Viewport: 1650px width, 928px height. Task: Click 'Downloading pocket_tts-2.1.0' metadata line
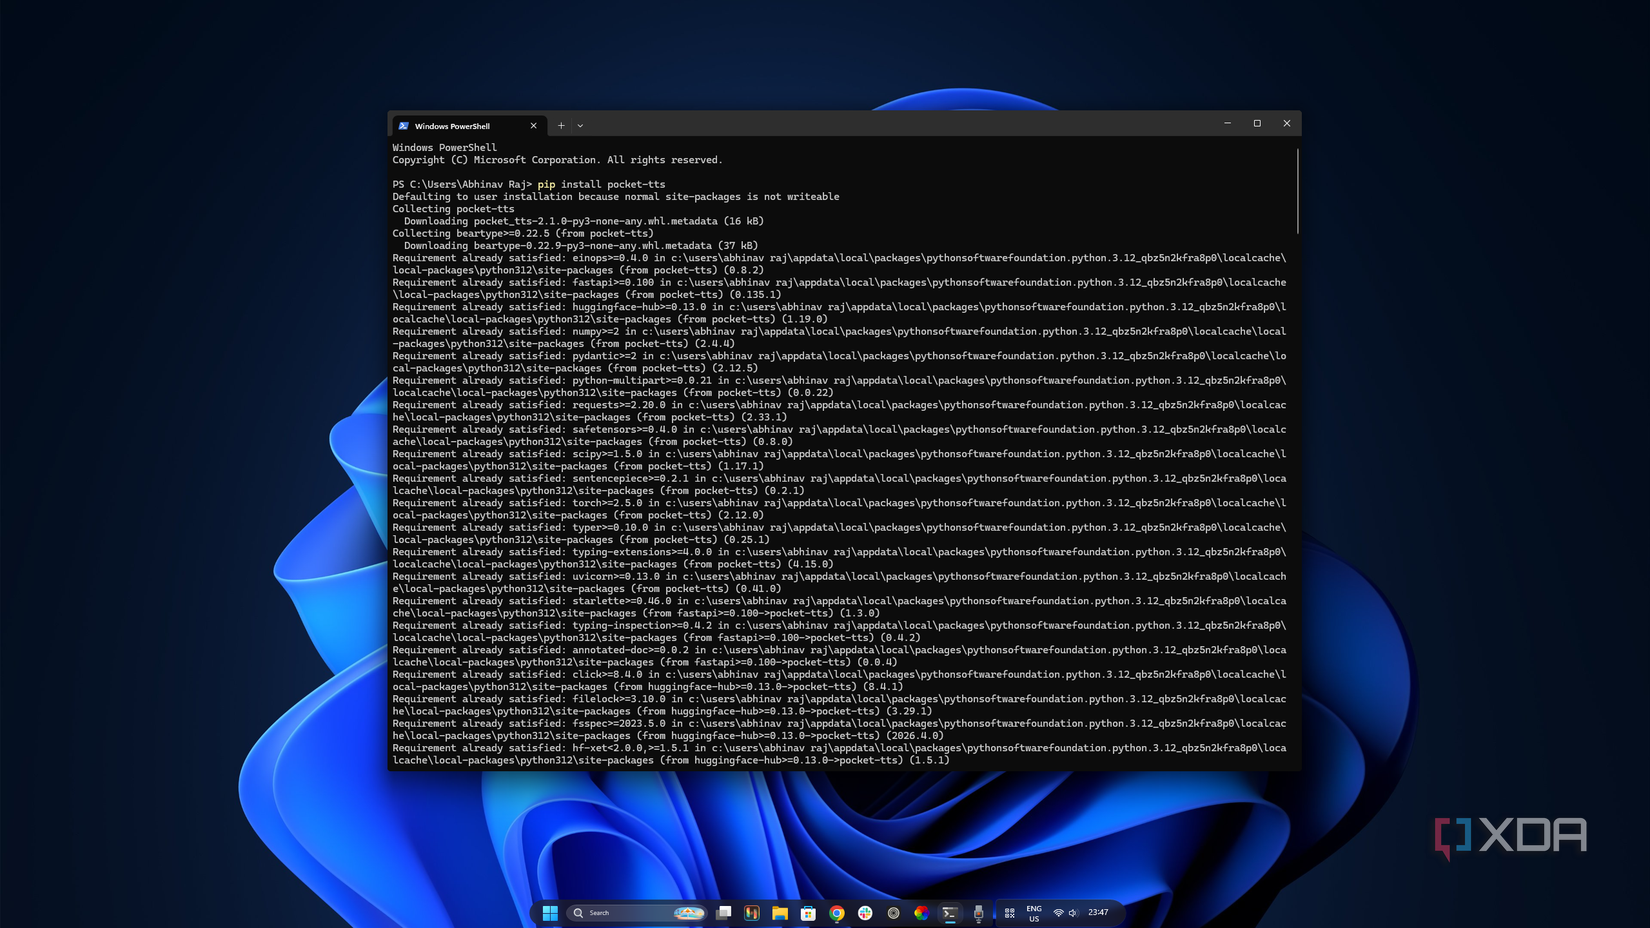(x=583, y=221)
